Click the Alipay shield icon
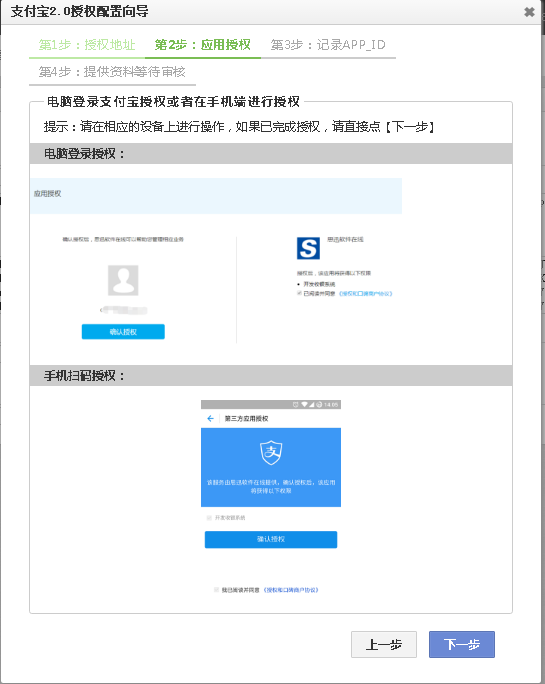Viewport: 545px width, 684px height. click(x=271, y=452)
